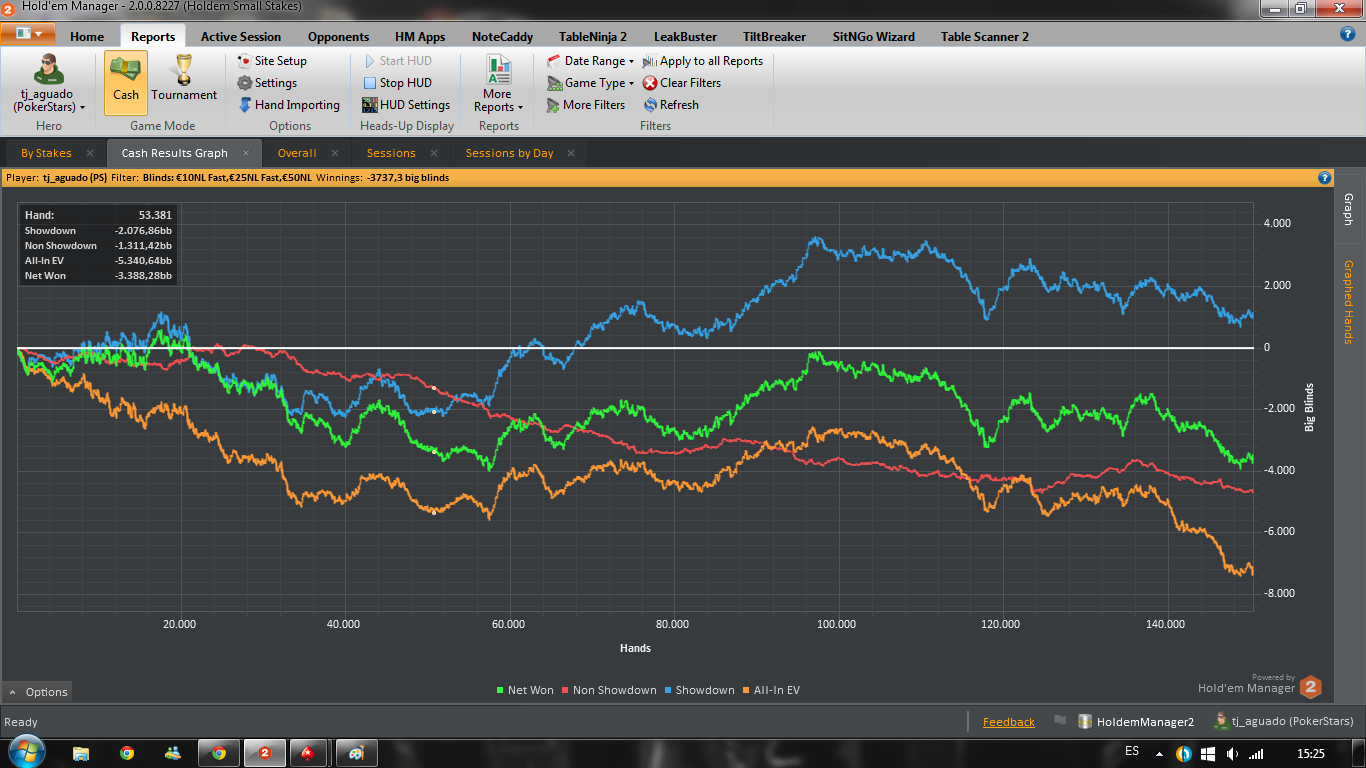
Task: Open Site Setup options
Action: point(272,61)
